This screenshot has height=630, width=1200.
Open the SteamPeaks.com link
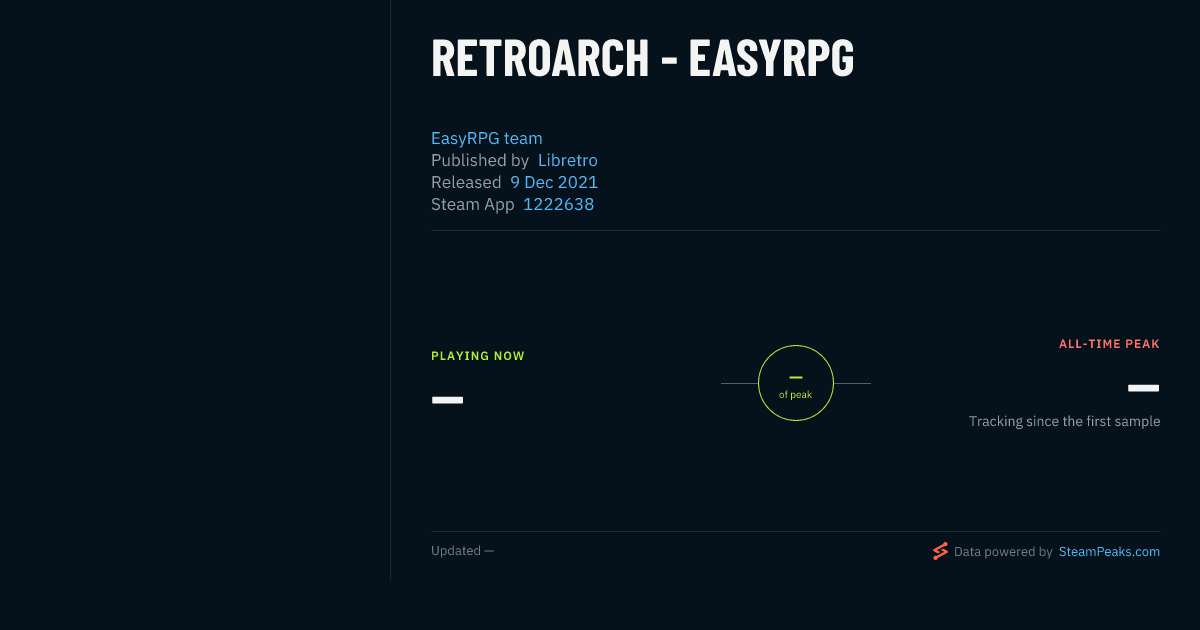click(1109, 551)
